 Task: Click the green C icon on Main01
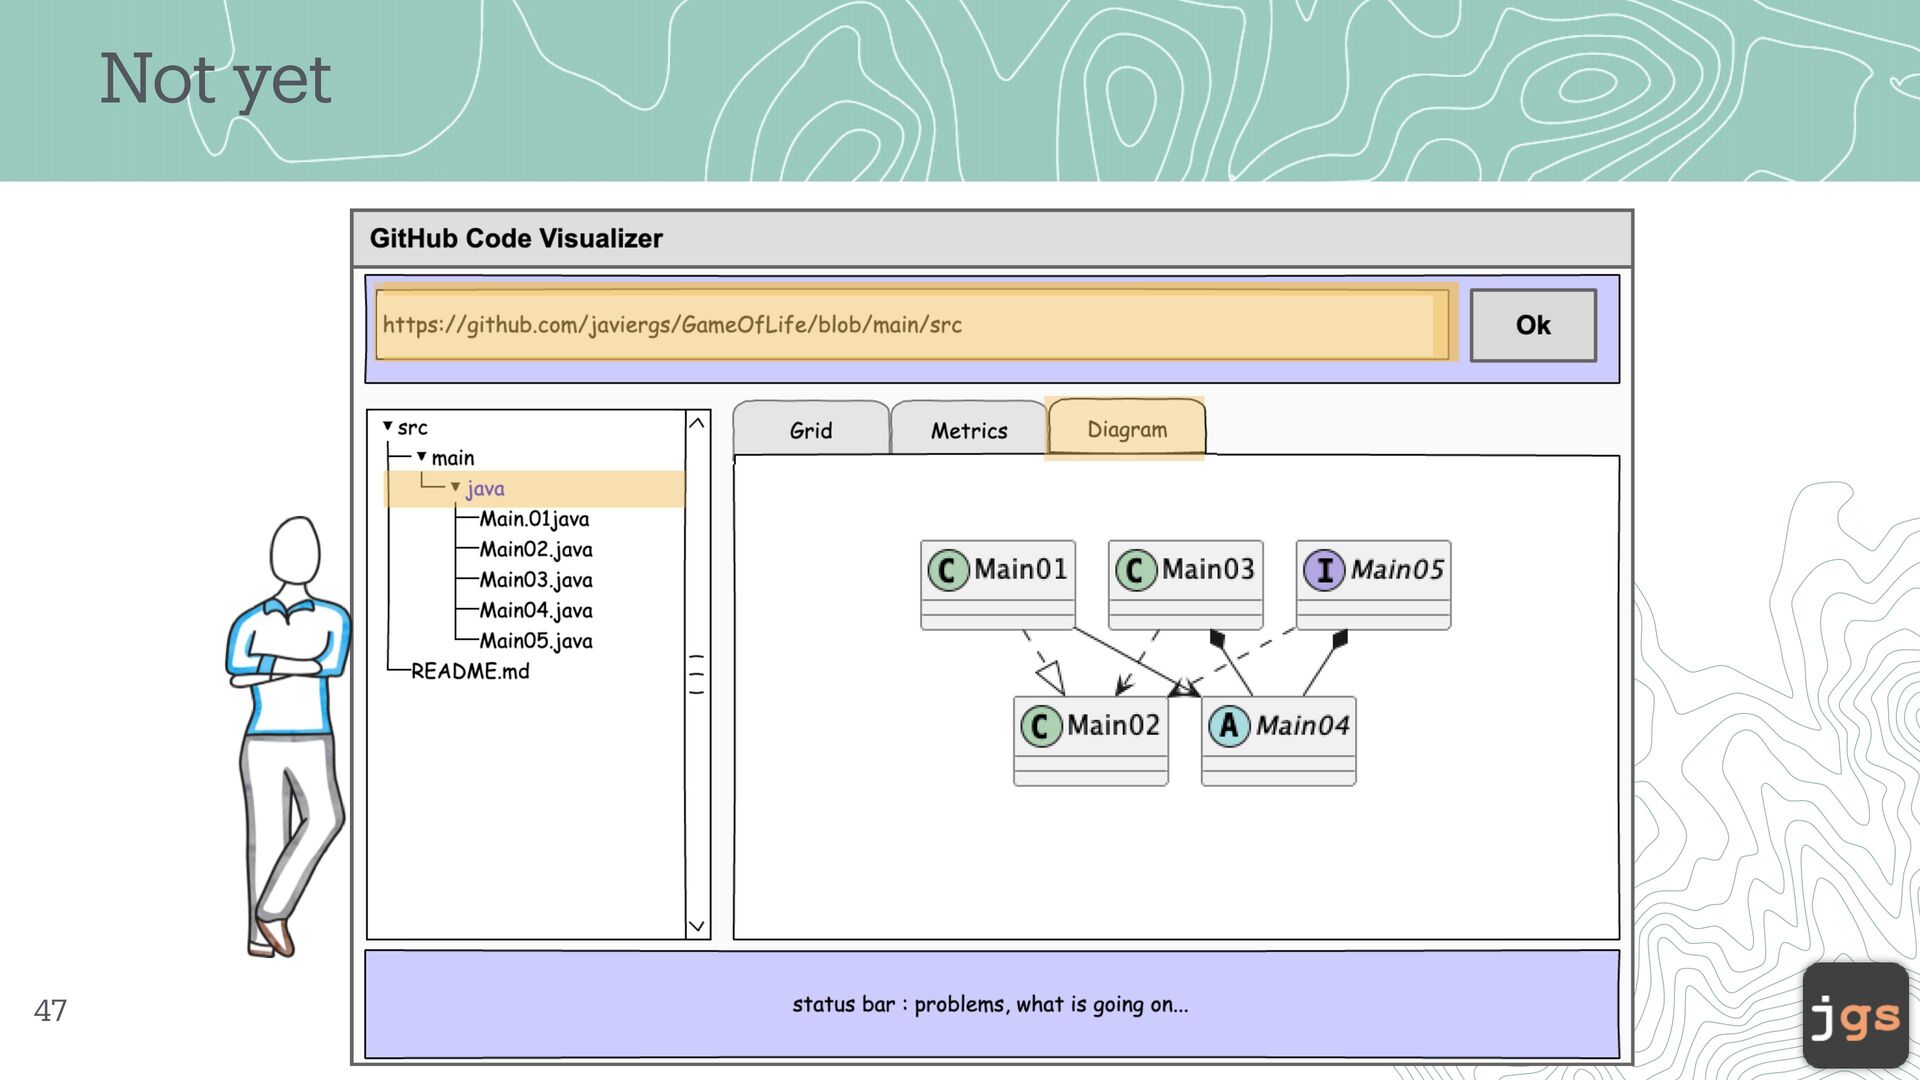tap(947, 570)
